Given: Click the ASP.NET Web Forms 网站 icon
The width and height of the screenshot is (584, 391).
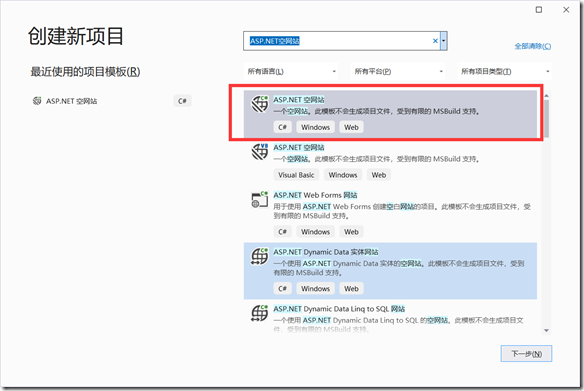Looking at the screenshot, I should 260,200.
